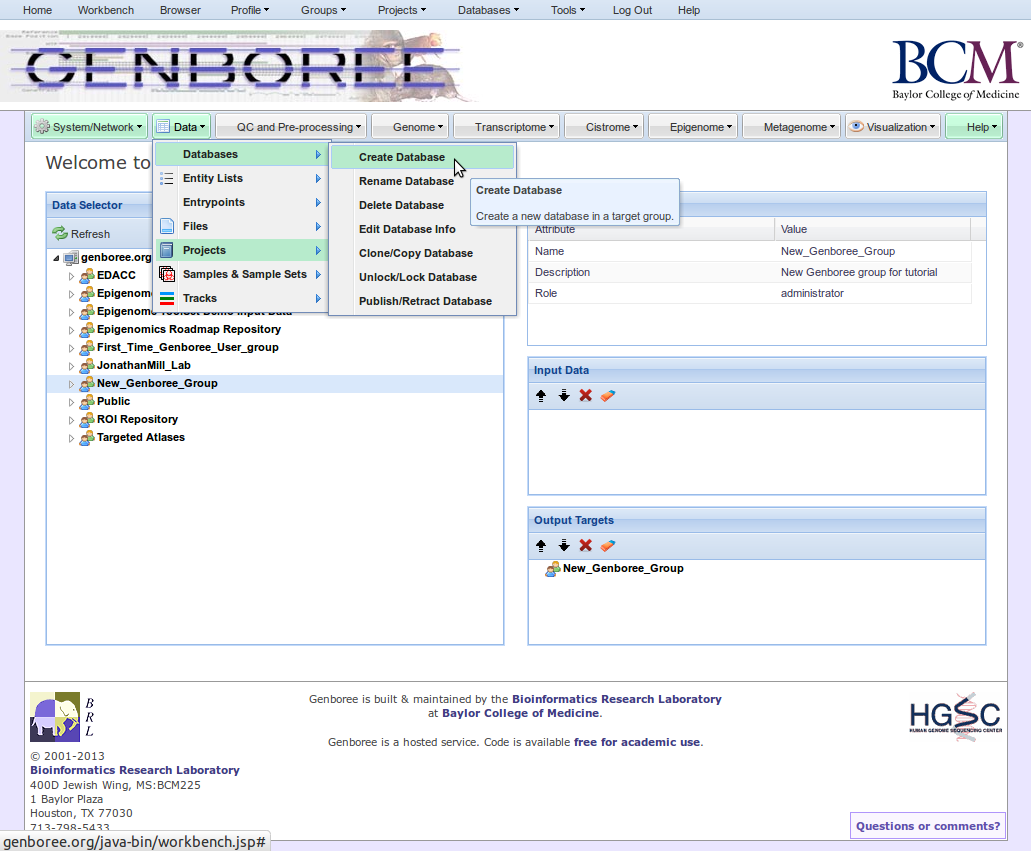Open the Visualization toolbar dropdown
This screenshot has height=851, width=1031.
pyautogui.click(x=892, y=127)
